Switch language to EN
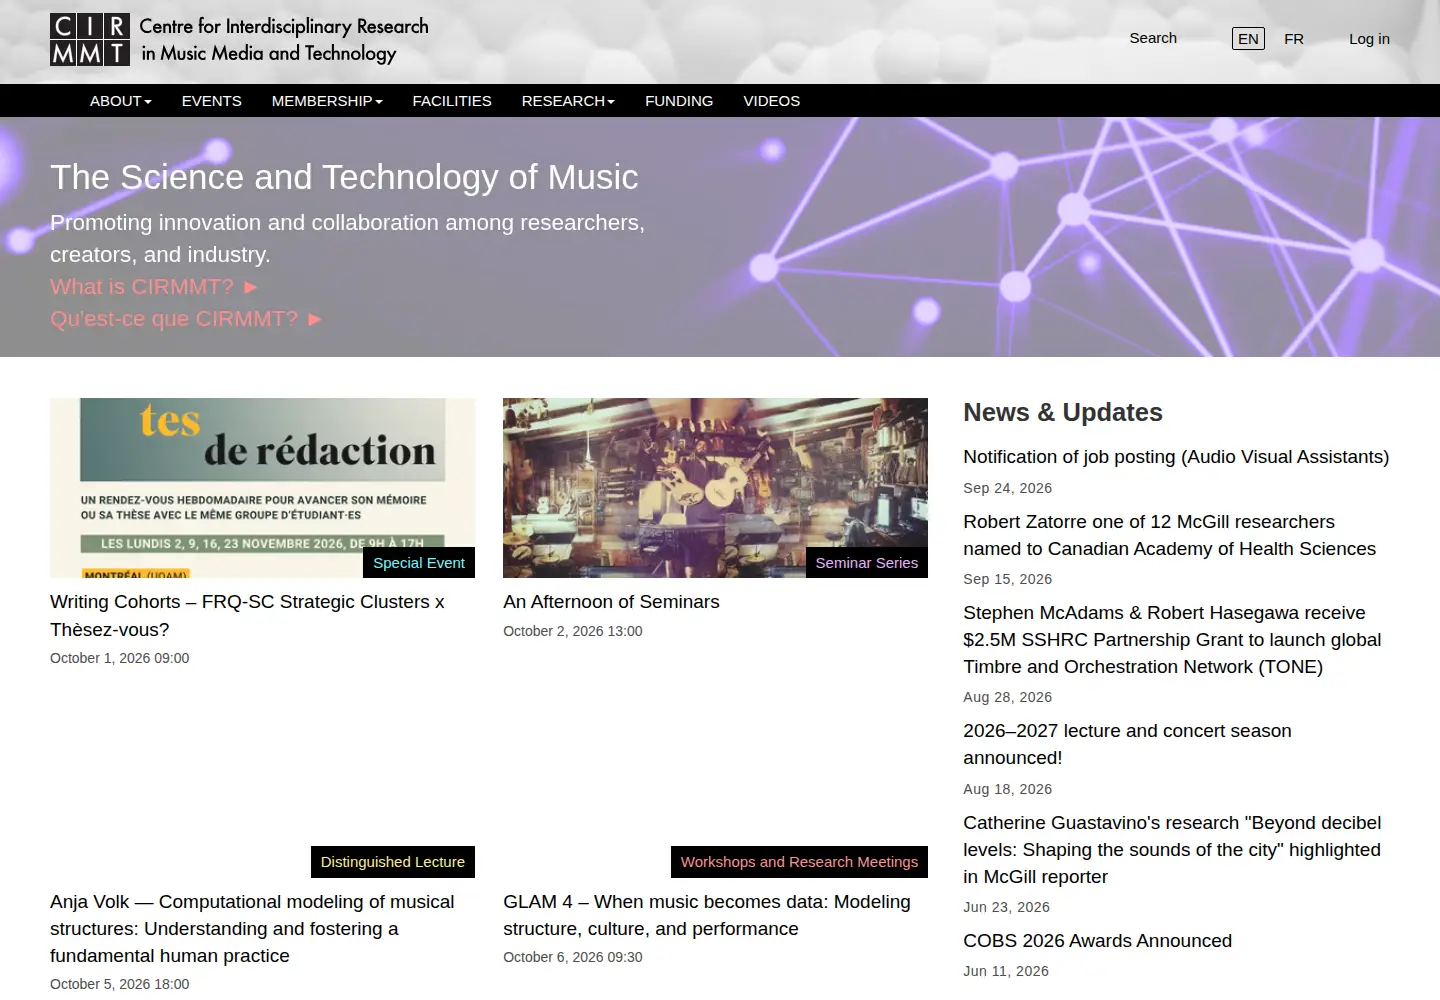Screen dimensions: 1440x1000 tap(1248, 39)
